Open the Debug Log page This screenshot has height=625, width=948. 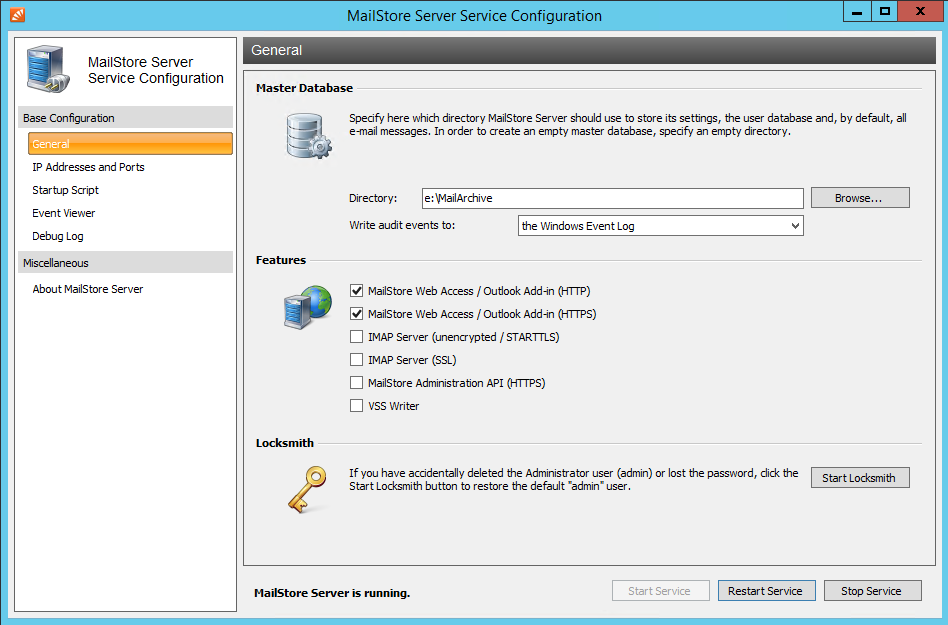(57, 236)
